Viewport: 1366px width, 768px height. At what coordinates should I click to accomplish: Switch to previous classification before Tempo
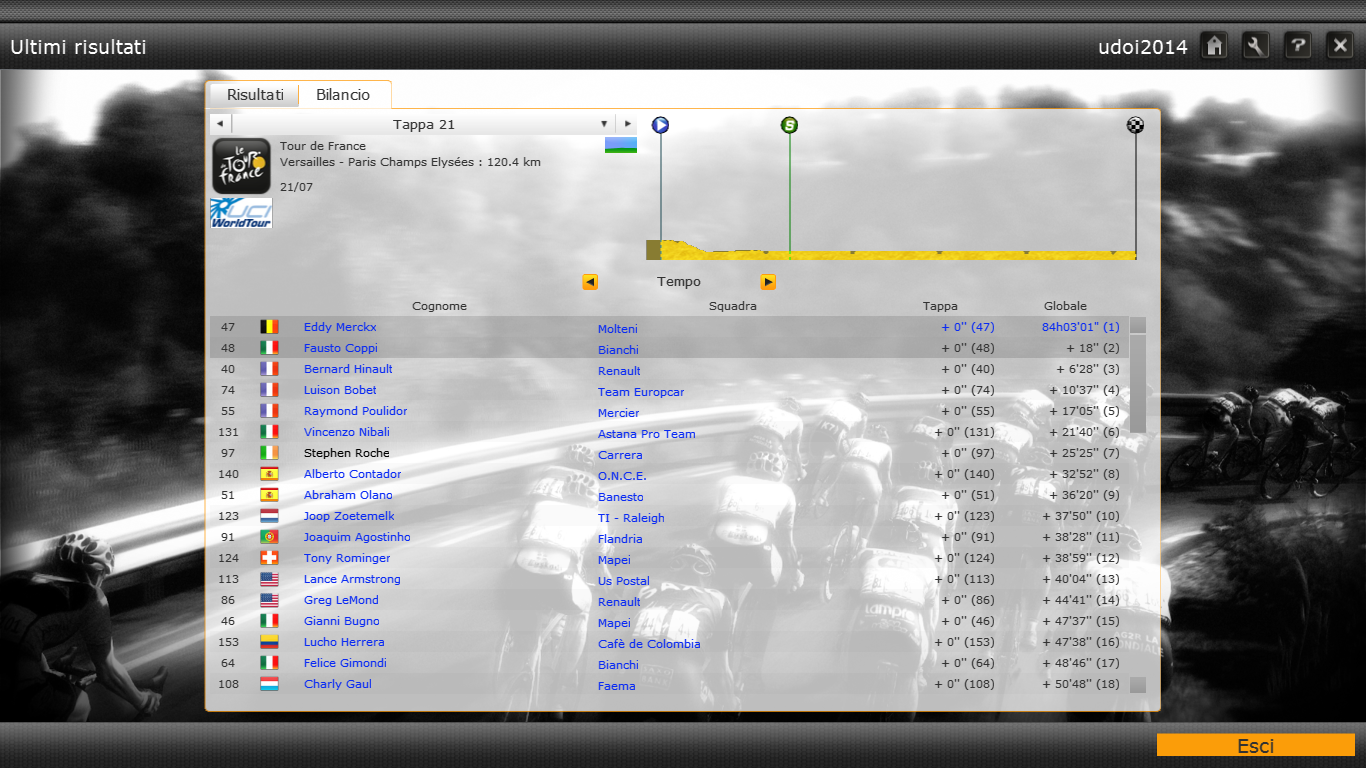coord(590,282)
